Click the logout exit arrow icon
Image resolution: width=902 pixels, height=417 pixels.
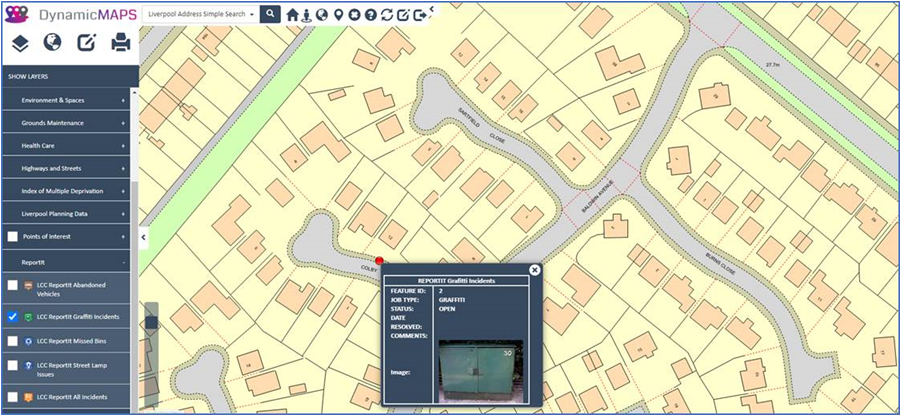click(420, 15)
